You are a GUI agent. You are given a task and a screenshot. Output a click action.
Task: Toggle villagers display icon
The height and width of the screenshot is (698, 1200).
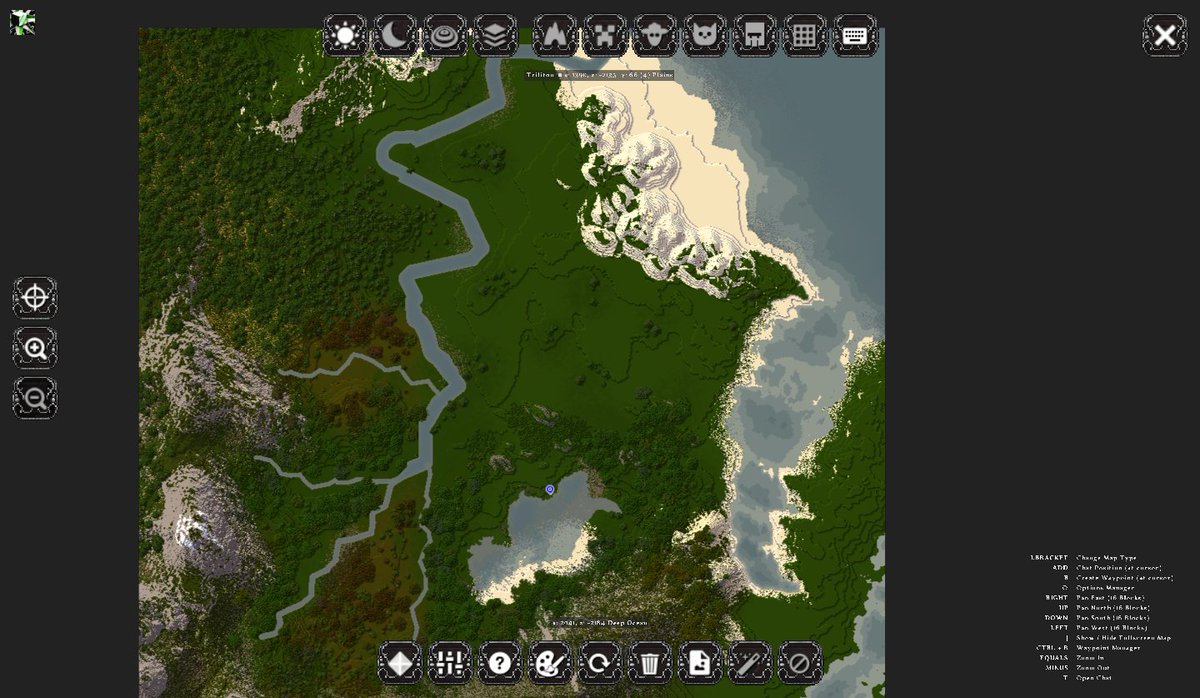coord(755,35)
